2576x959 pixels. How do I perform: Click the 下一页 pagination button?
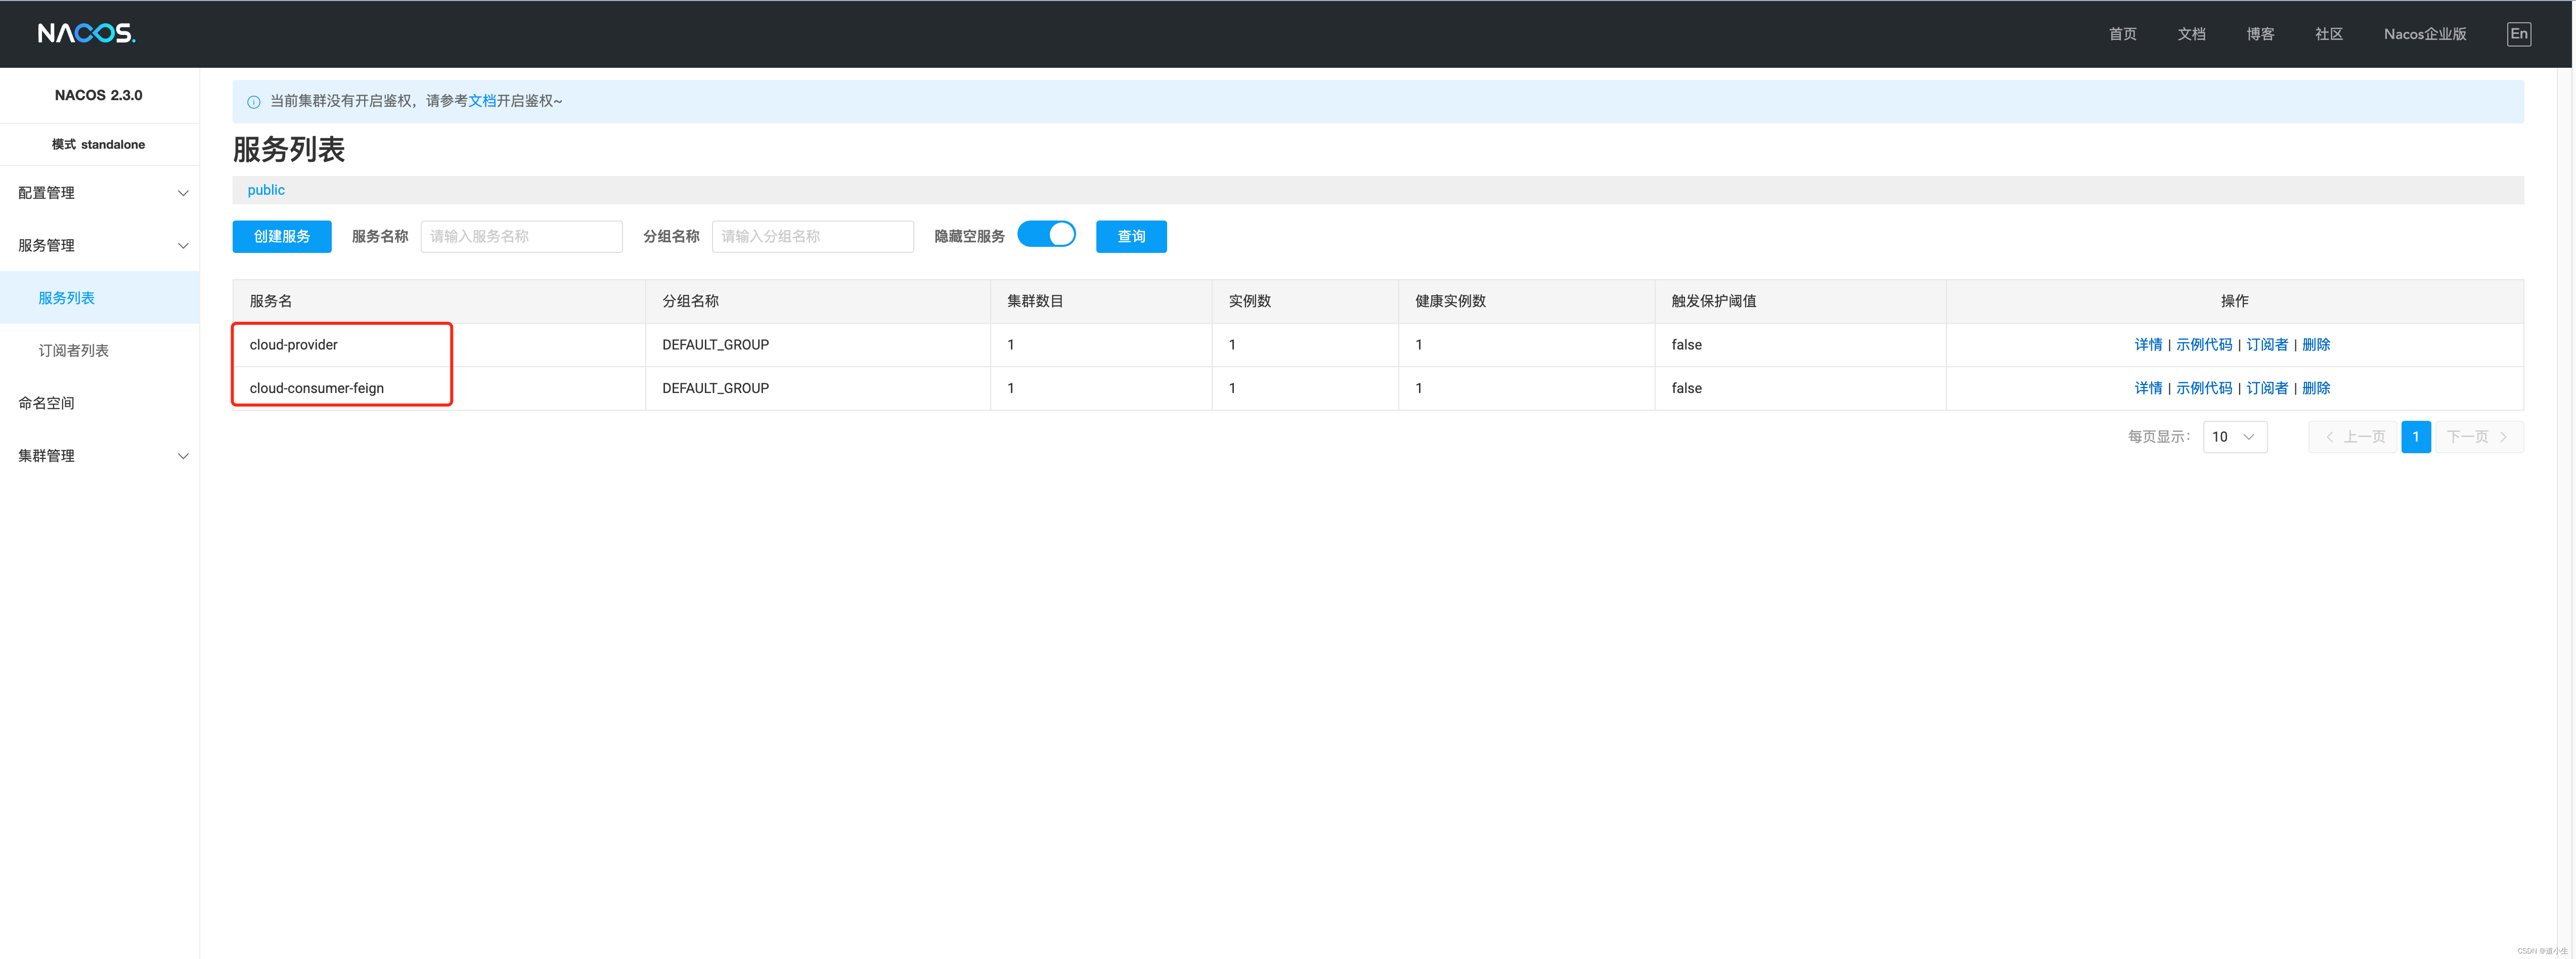click(2479, 437)
